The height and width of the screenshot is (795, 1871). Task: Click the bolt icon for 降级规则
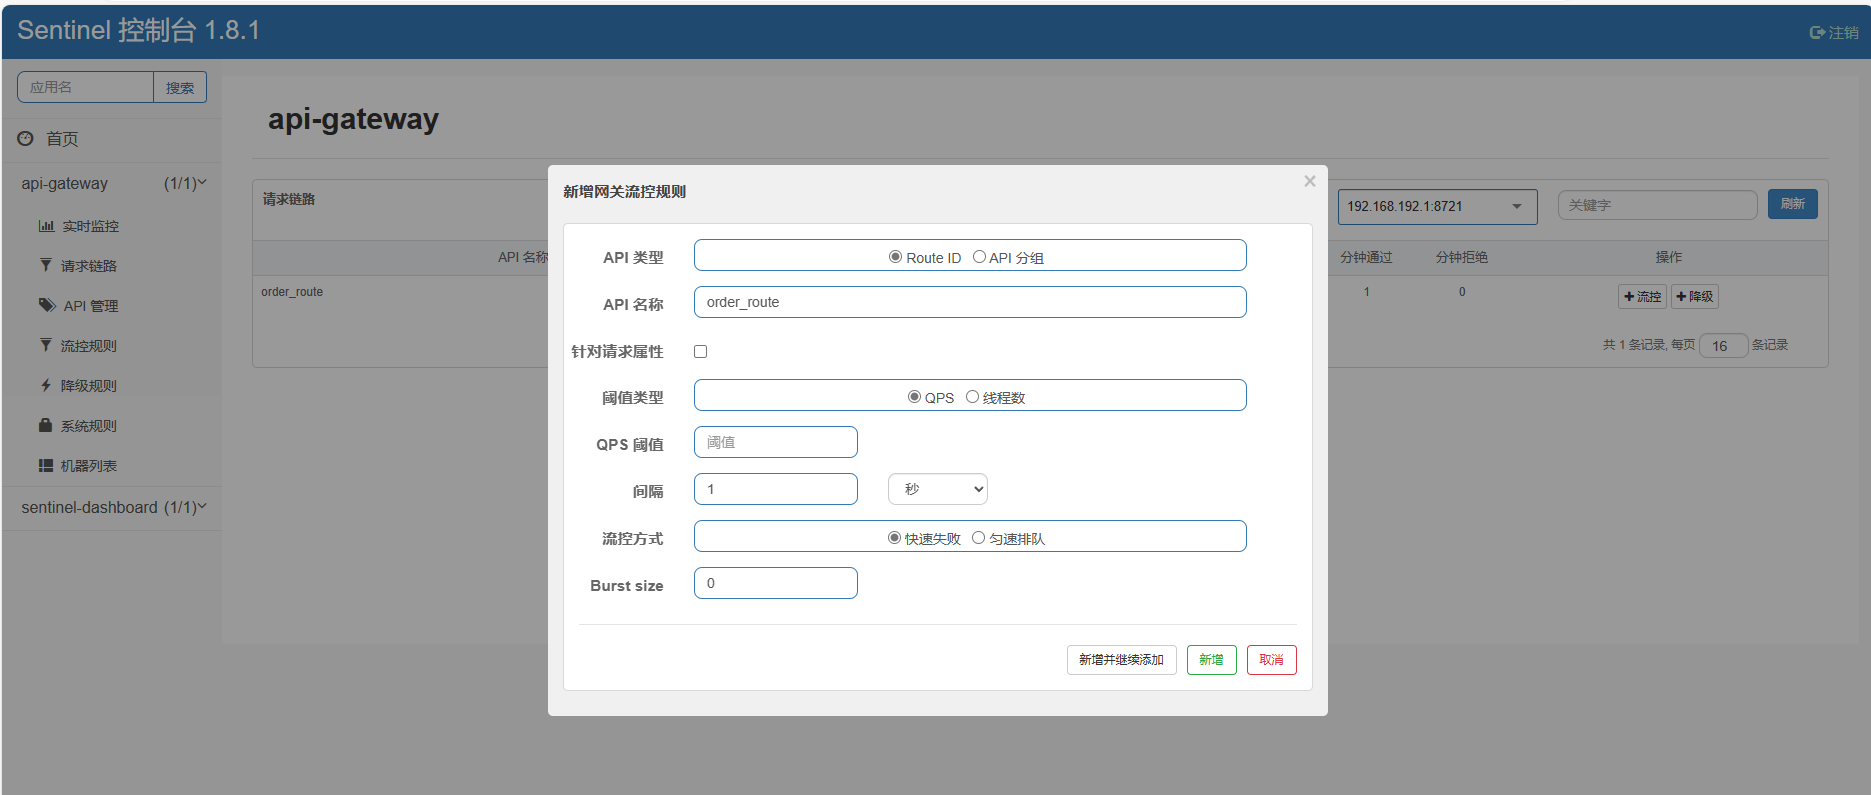46,385
